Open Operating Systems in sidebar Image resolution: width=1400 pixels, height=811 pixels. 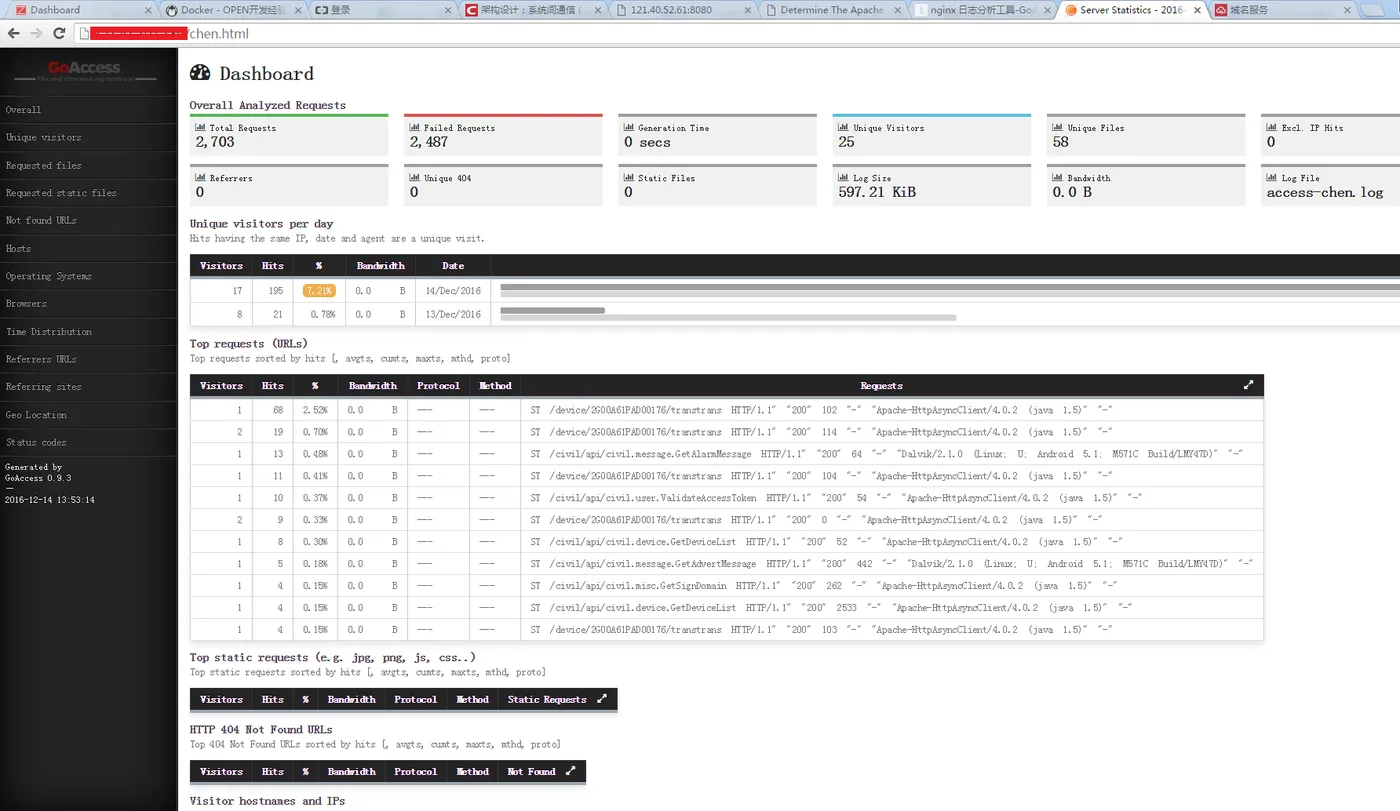tap(88, 276)
